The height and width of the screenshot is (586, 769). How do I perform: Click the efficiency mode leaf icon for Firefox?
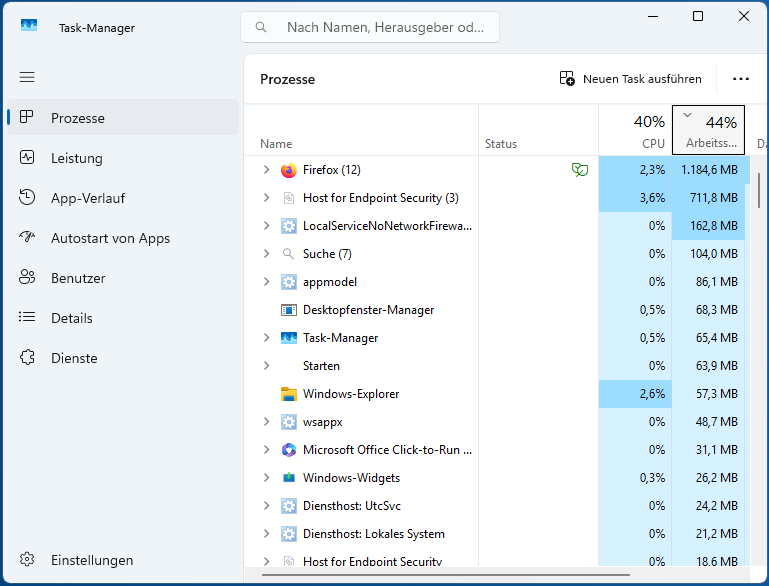coord(580,170)
